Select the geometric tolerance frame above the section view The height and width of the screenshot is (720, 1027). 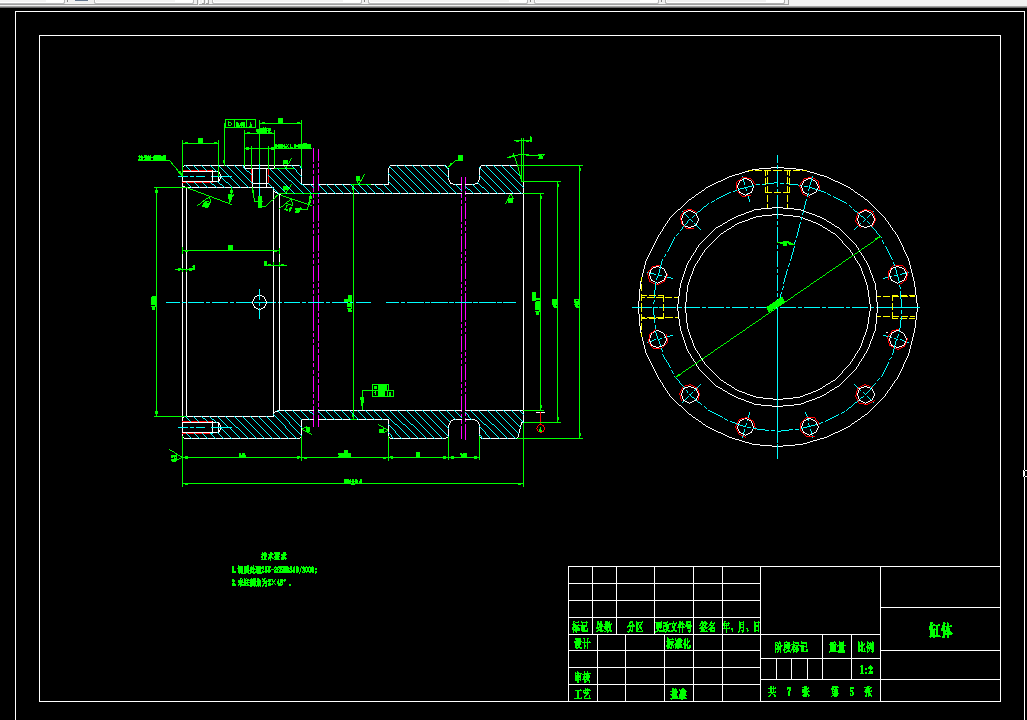(x=240, y=123)
